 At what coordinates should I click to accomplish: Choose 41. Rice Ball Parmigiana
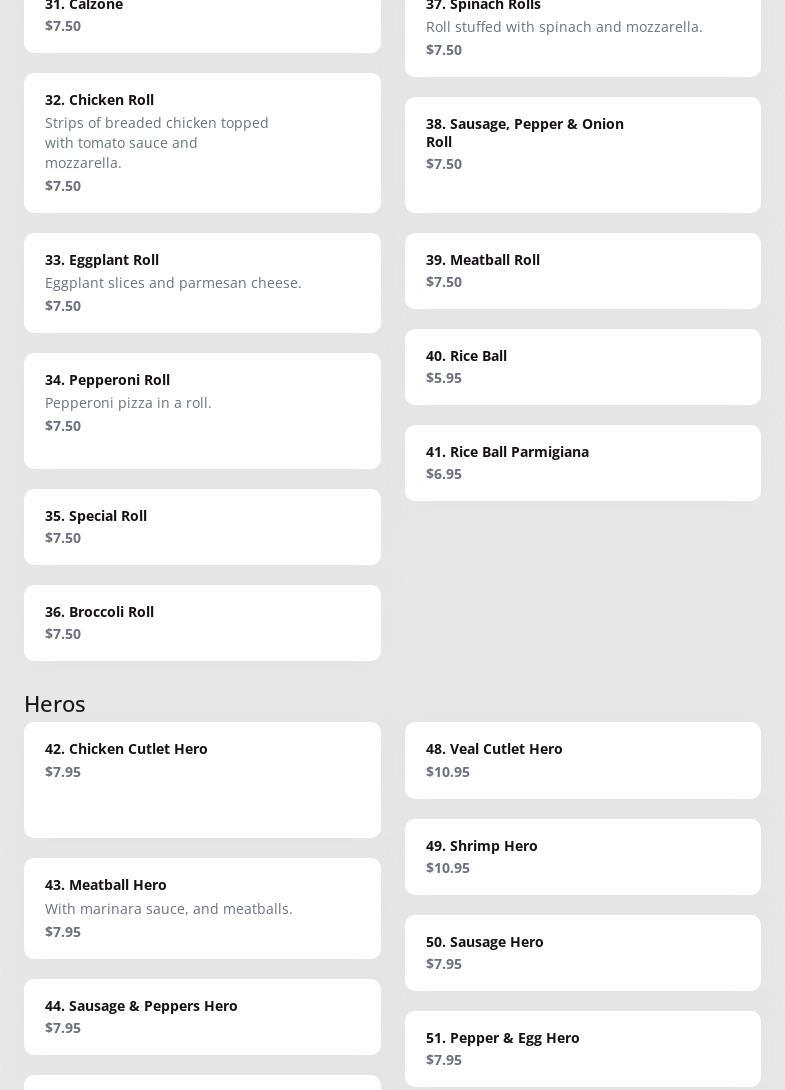tap(582, 462)
